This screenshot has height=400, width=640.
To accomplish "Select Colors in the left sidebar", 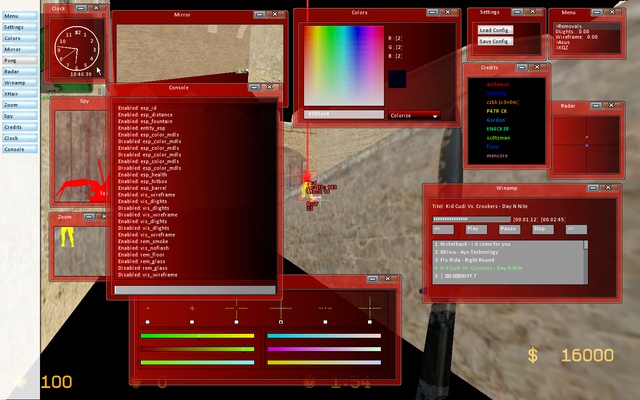I will 20,38.
